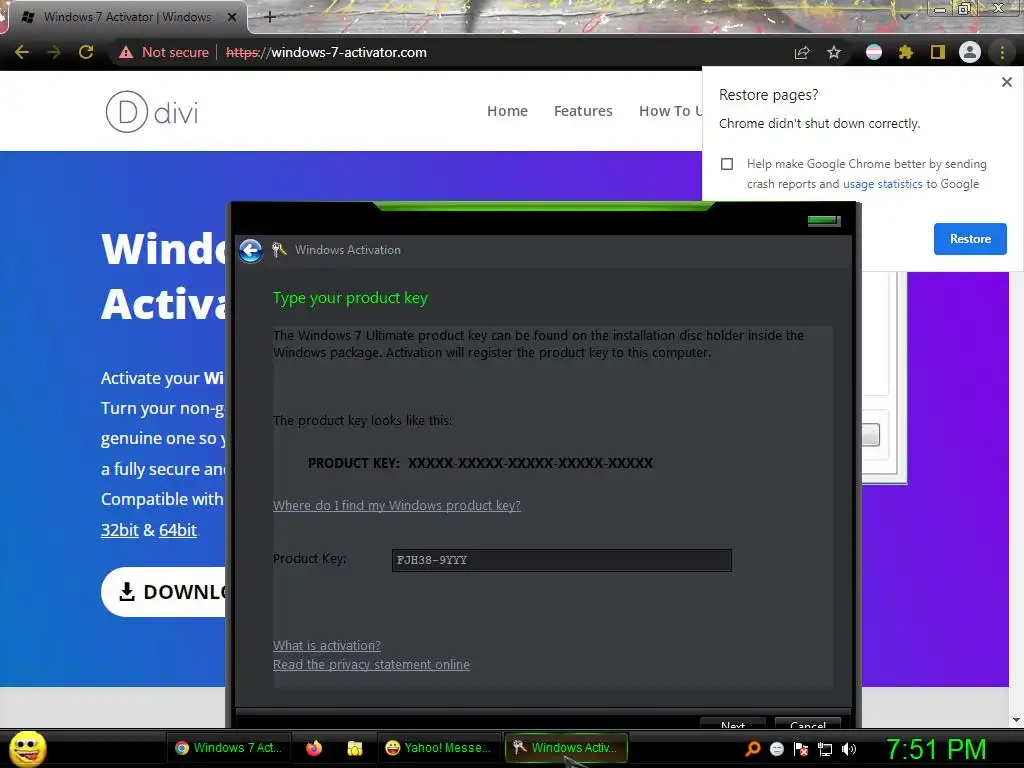
Task: Open the Extensions puzzle icon
Action: click(906, 52)
